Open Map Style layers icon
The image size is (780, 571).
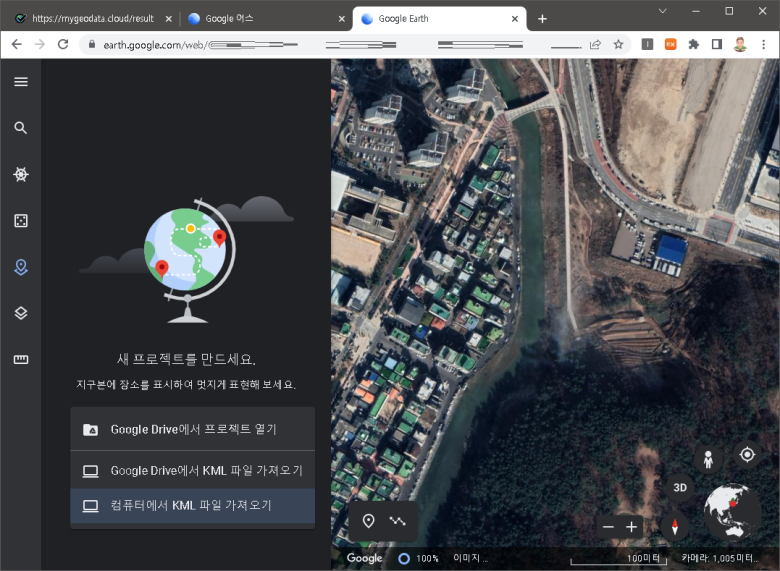[21, 313]
